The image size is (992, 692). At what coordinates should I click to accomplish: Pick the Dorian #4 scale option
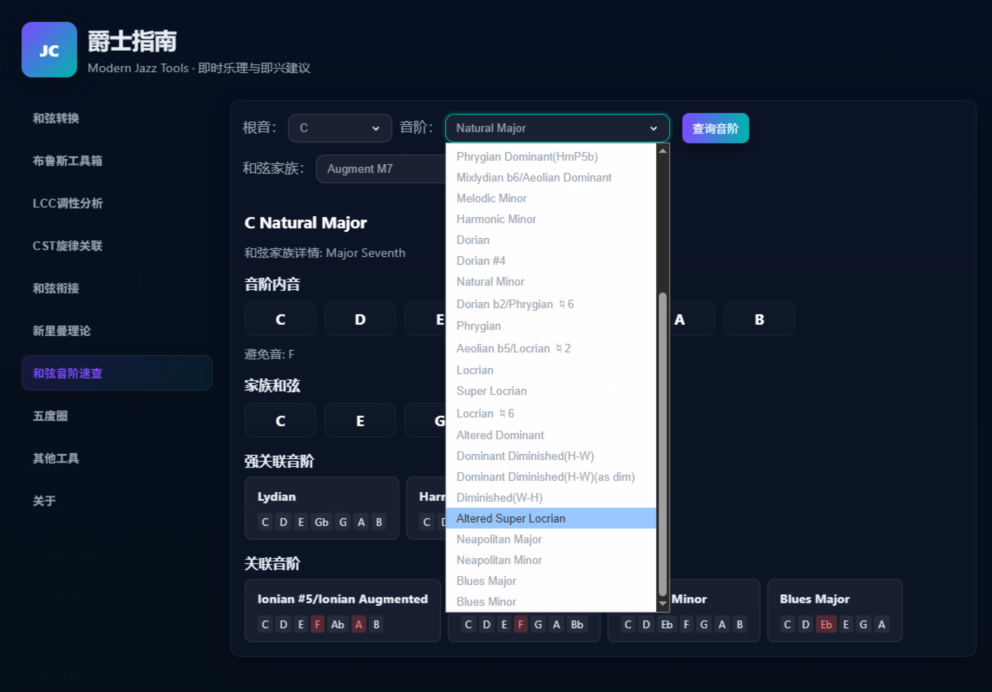coord(550,261)
